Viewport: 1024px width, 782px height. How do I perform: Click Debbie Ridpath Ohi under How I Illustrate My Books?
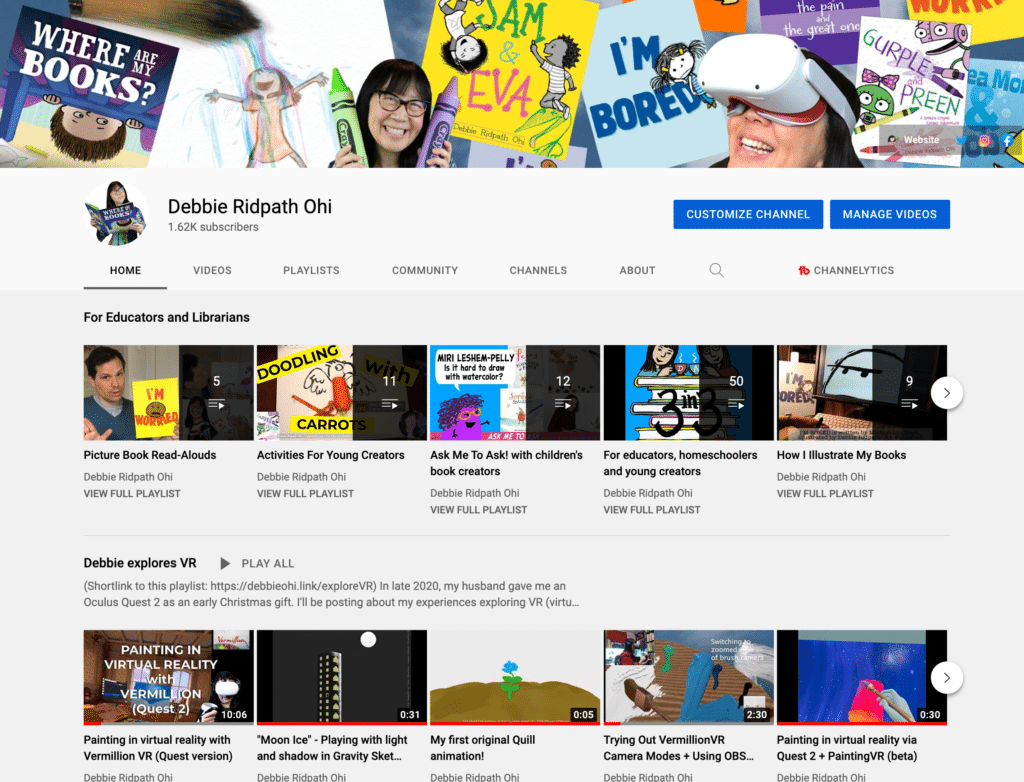821,477
